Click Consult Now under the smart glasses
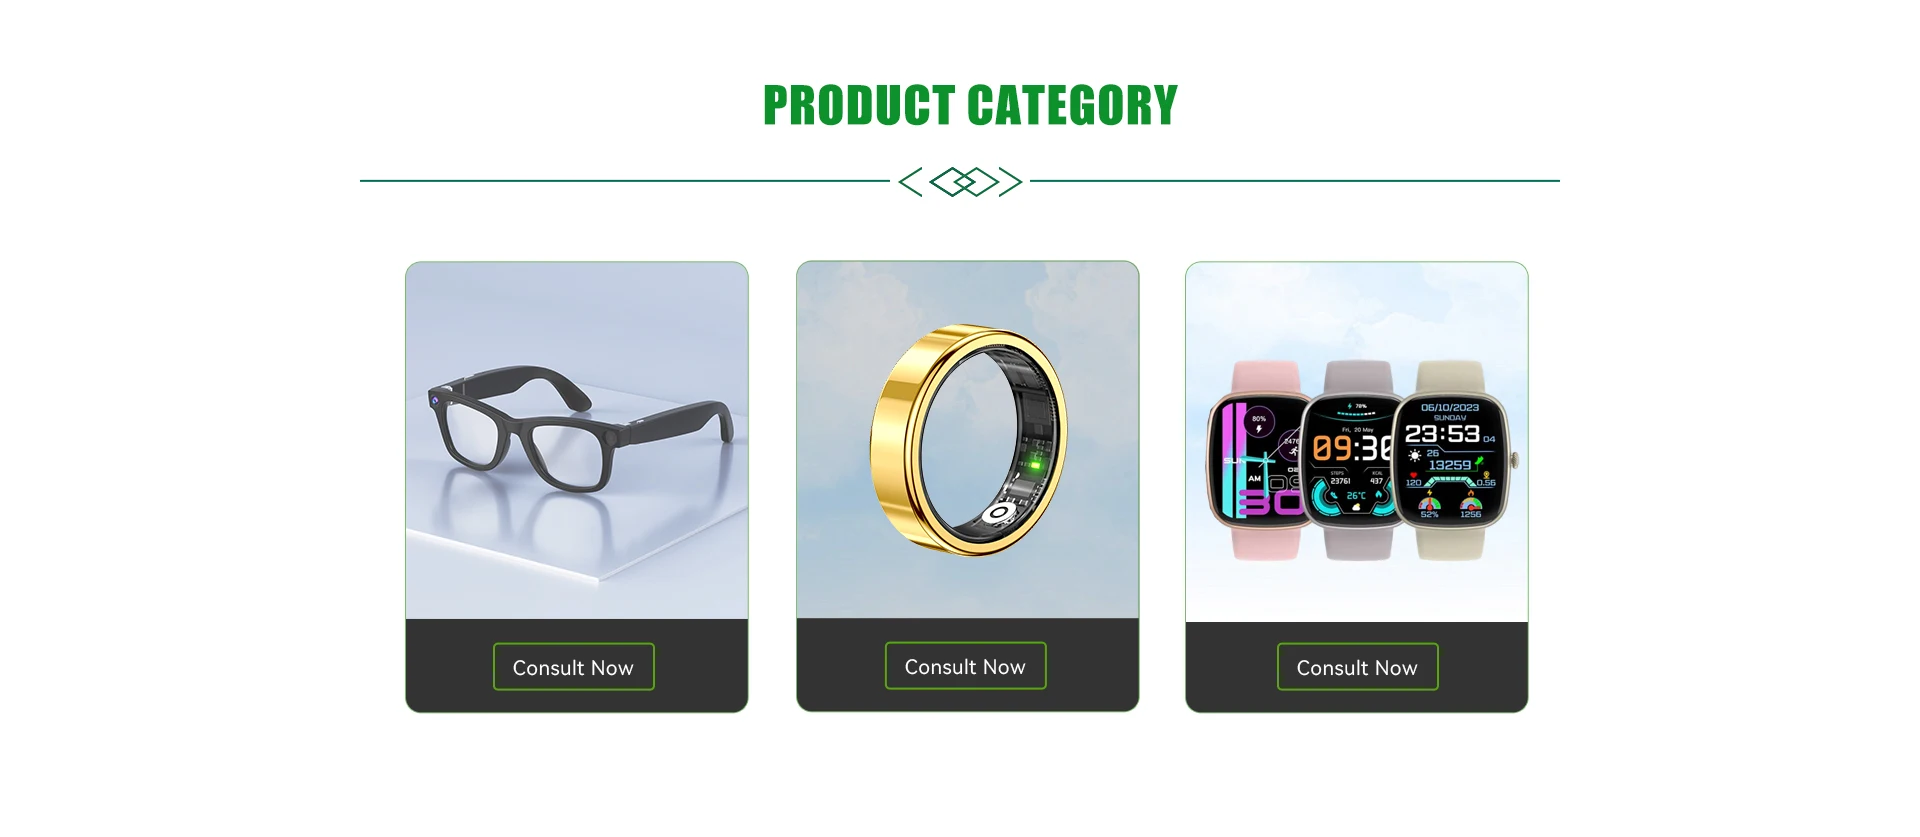1920x837 pixels. click(573, 667)
